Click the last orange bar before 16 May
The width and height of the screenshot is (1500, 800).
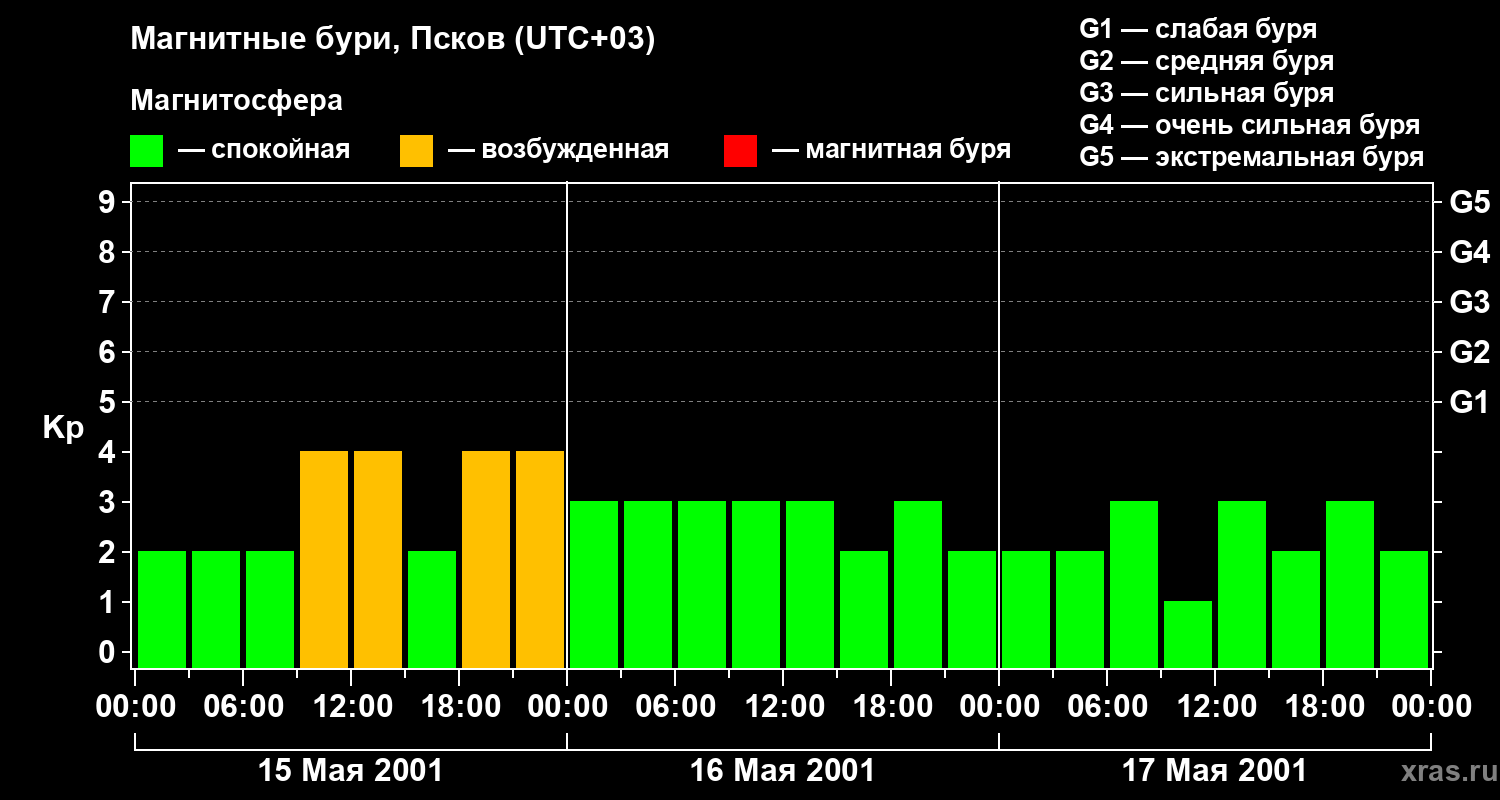pos(540,559)
